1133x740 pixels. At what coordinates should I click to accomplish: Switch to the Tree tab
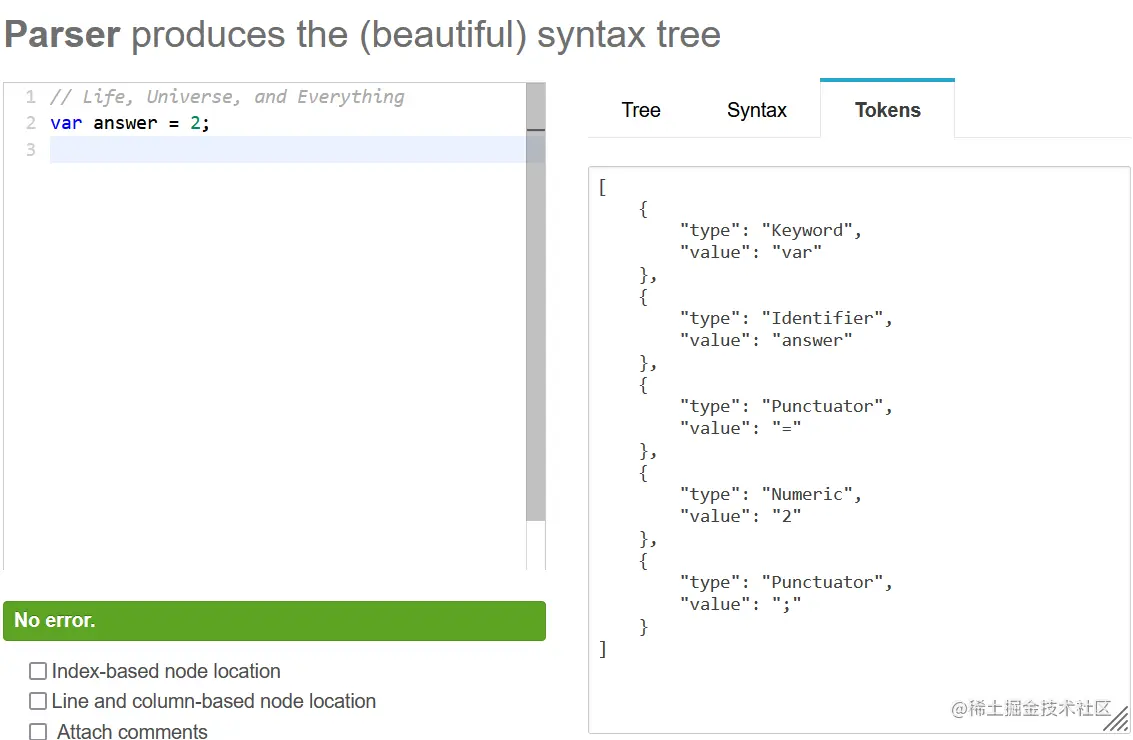[640, 110]
